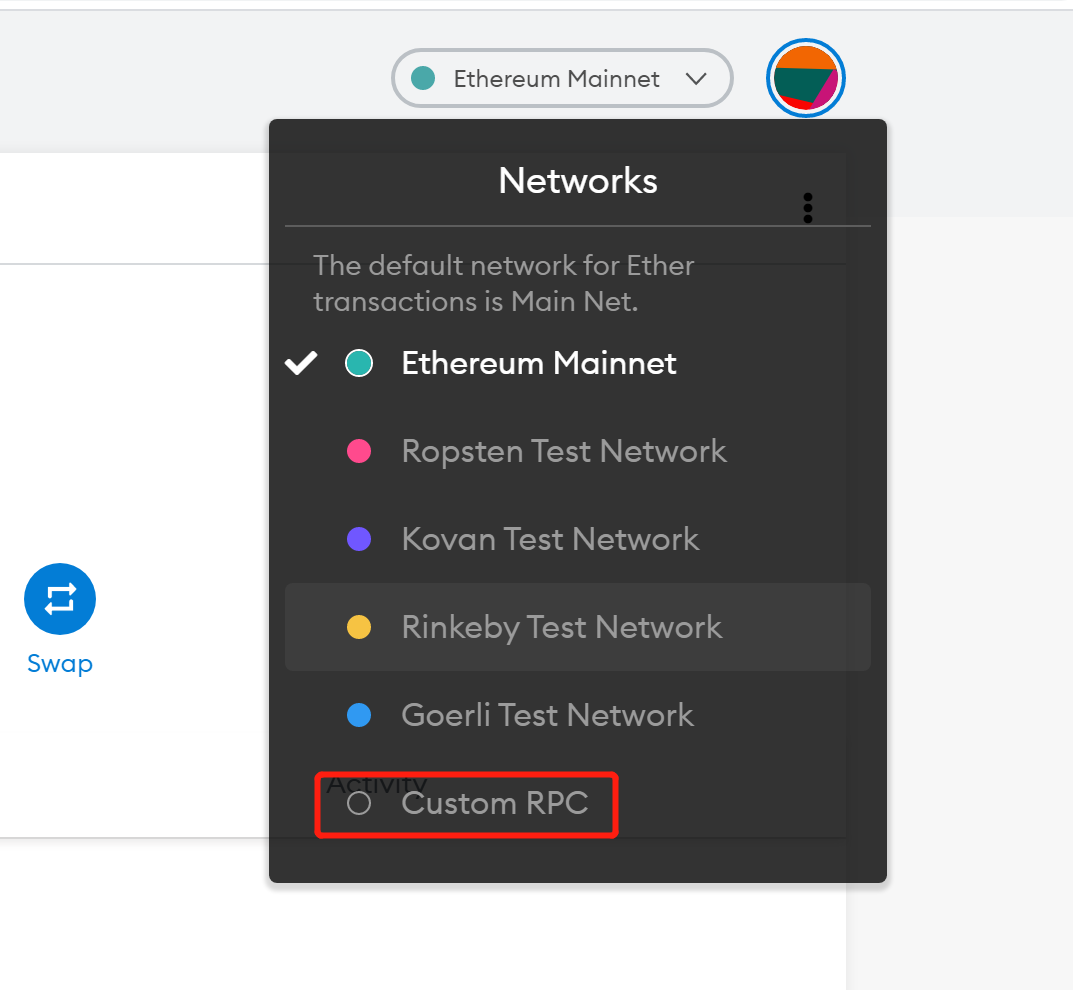This screenshot has height=990, width=1073.
Task: Pick Goerli Test Network option
Action: click(547, 715)
